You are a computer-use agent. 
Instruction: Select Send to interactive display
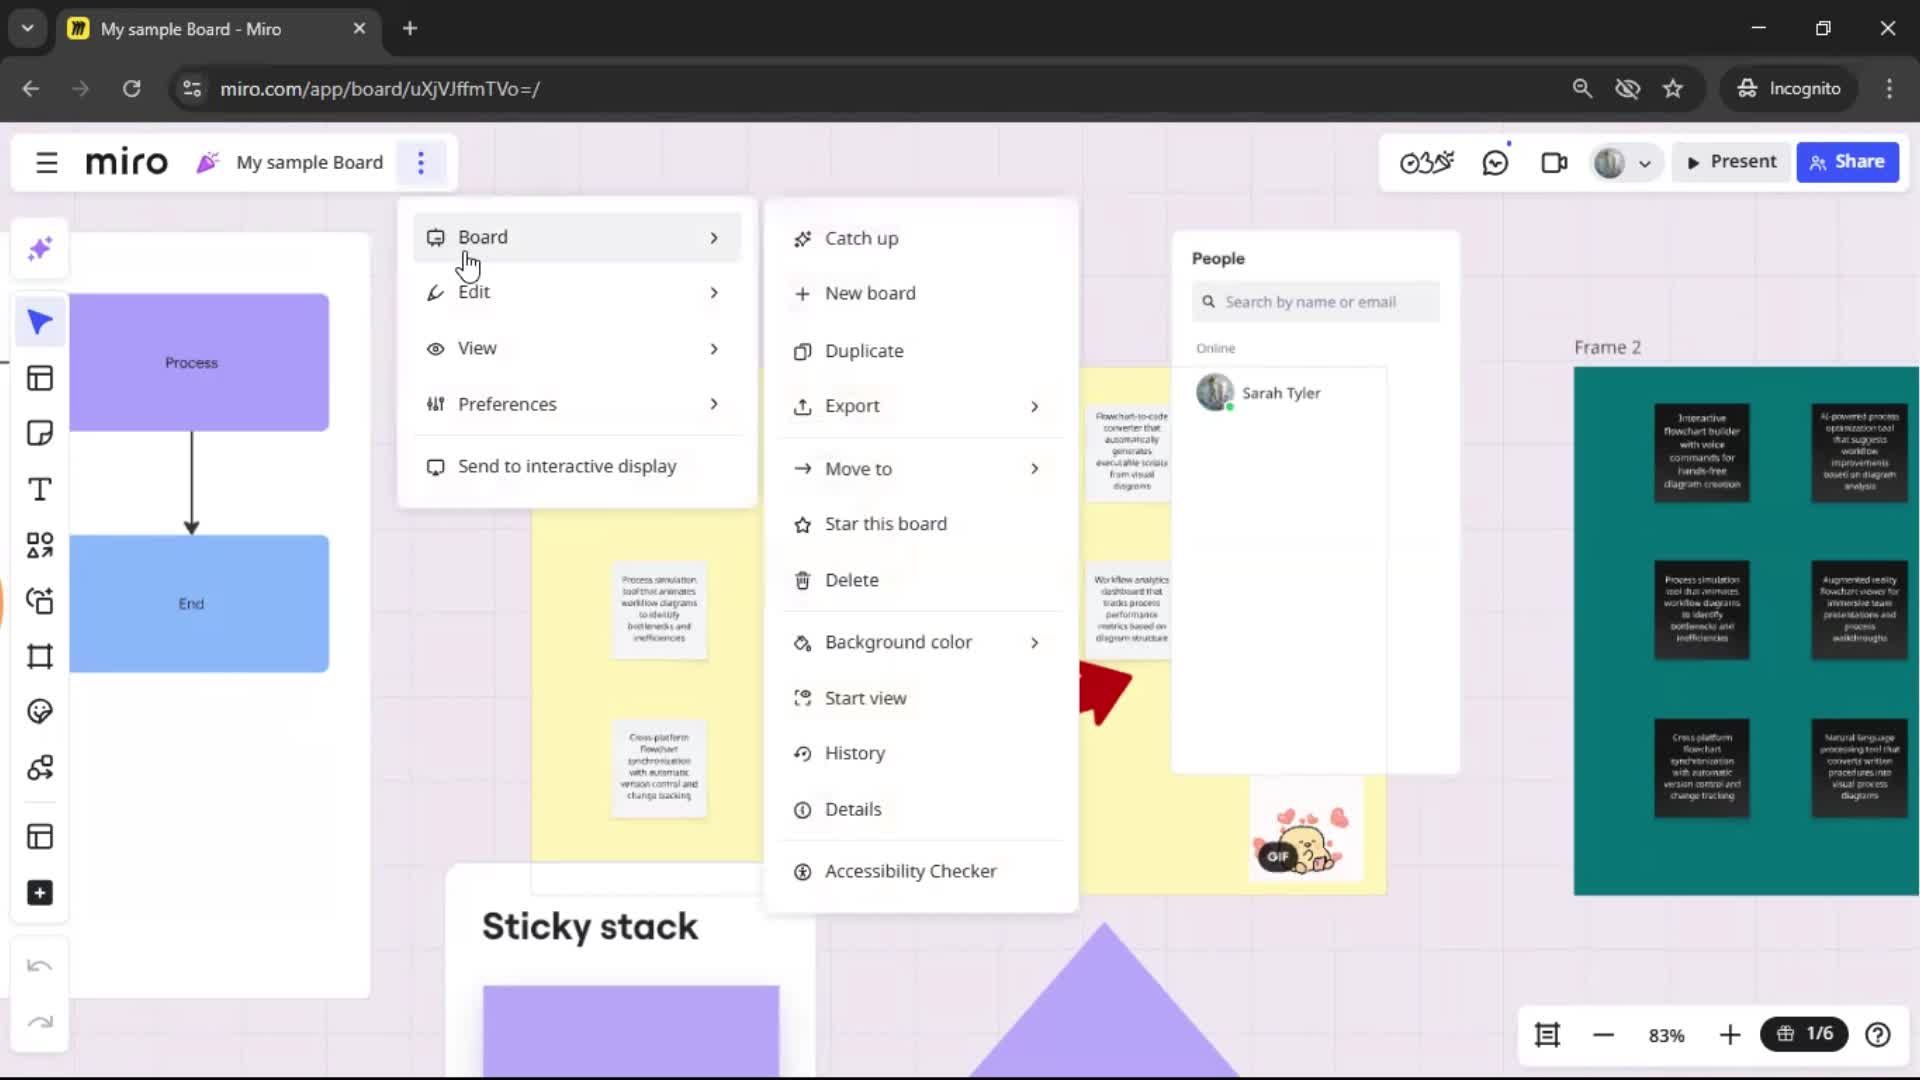[x=577, y=466]
